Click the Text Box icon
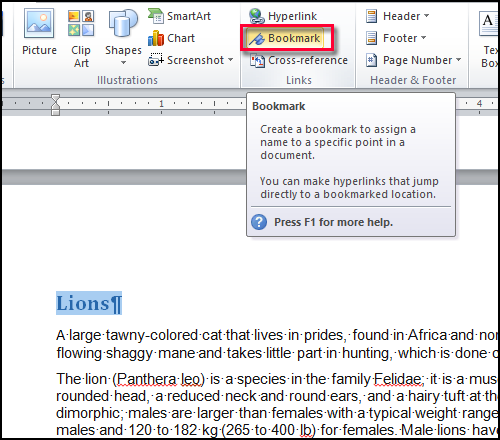The image size is (500, 440). 488,23
